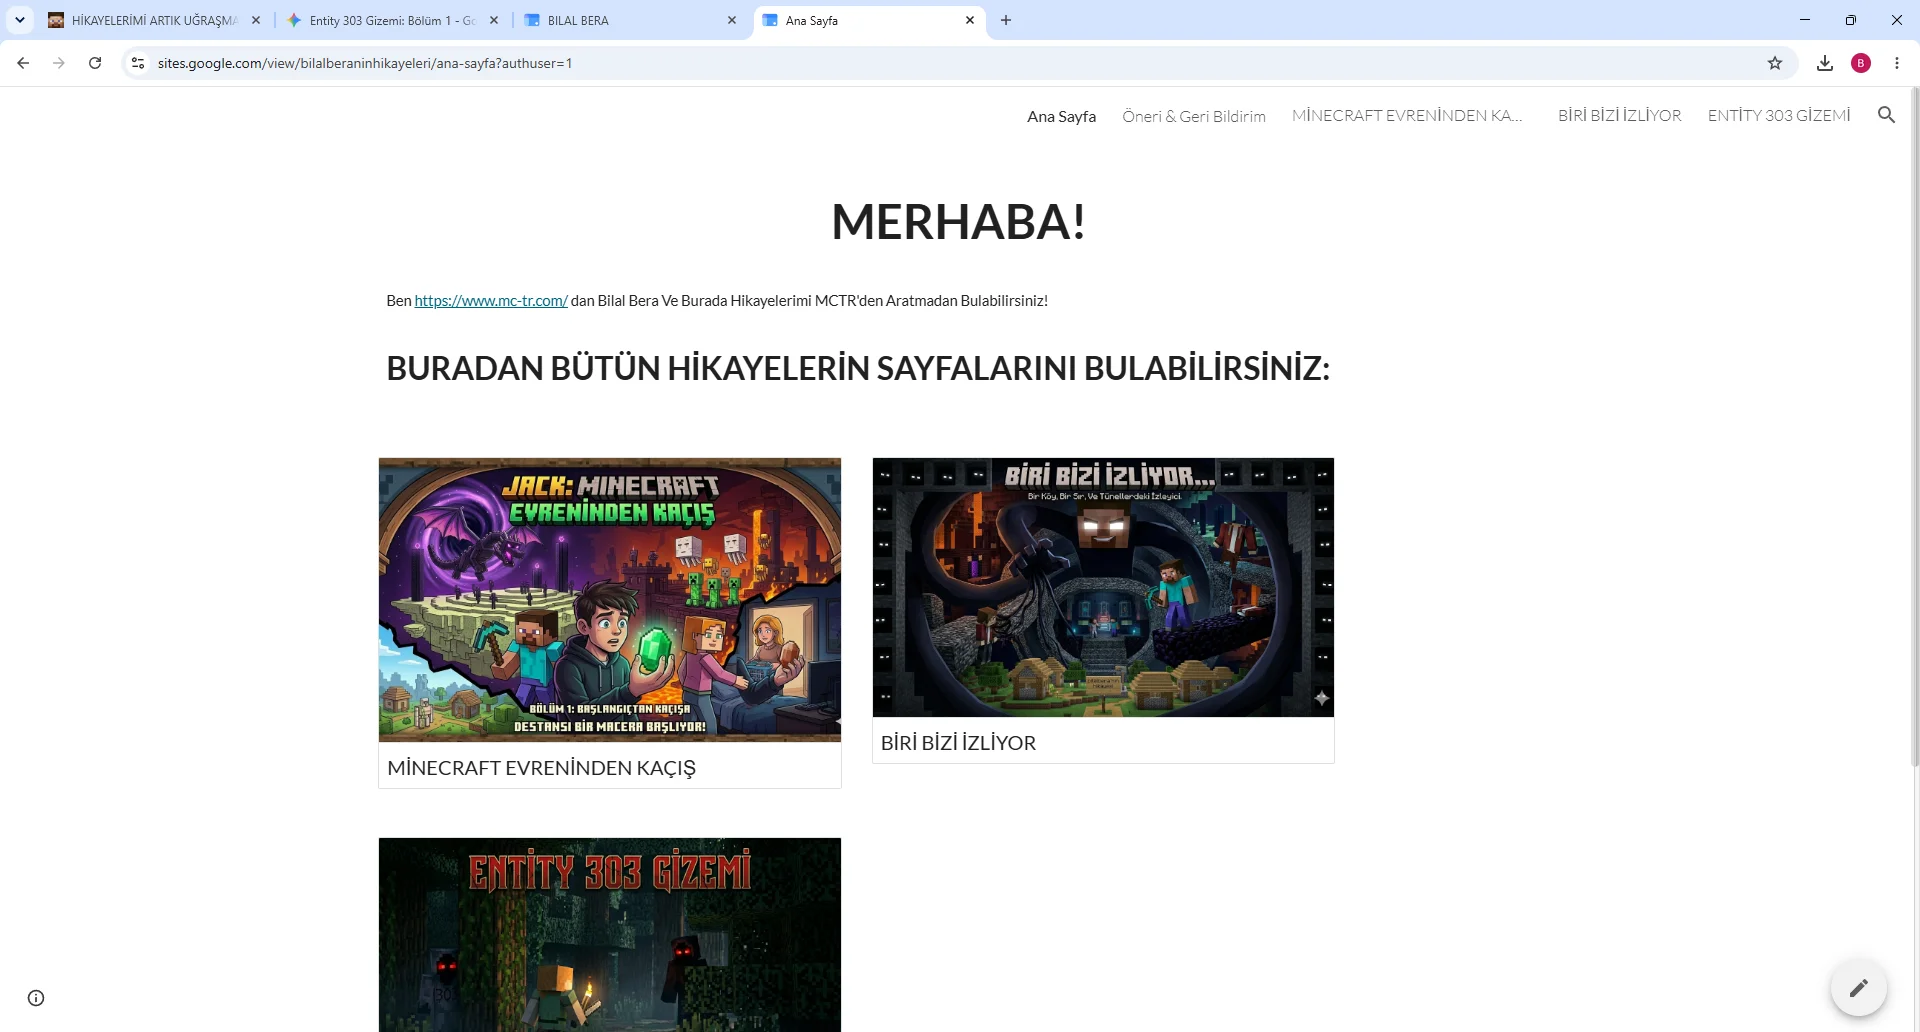Close the HİKAYELERİMİ ARTIK UĞRAŞMA tab
This screenshot has height=1032, width=1920.
pyautogui.click(x=256, y=20)
